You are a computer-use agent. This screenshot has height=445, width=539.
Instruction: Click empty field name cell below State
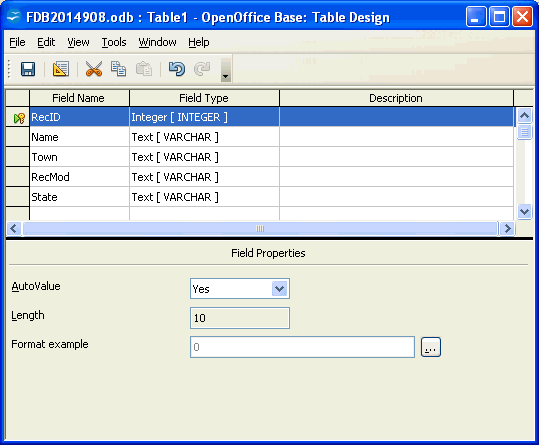click(x=79, y=213)
